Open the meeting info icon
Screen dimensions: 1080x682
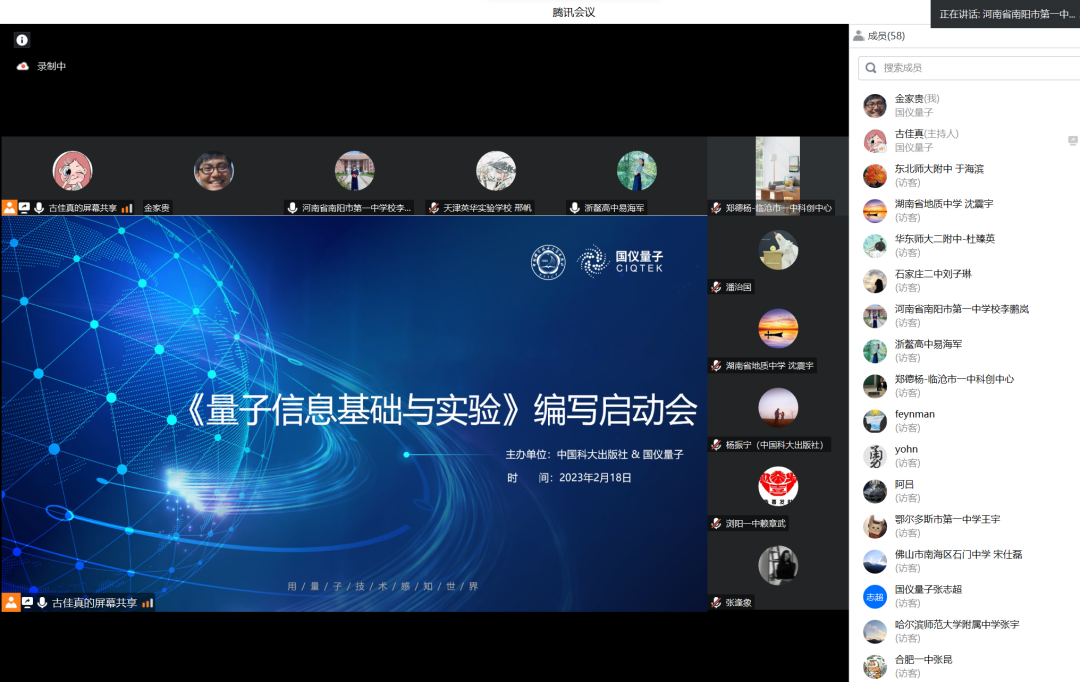click(x=22, y=40)
